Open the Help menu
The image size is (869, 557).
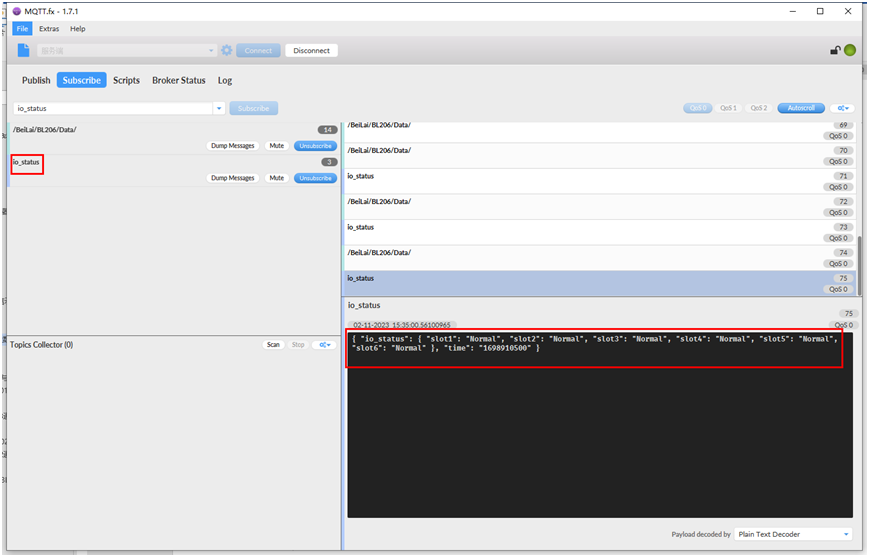click(78, 29)
